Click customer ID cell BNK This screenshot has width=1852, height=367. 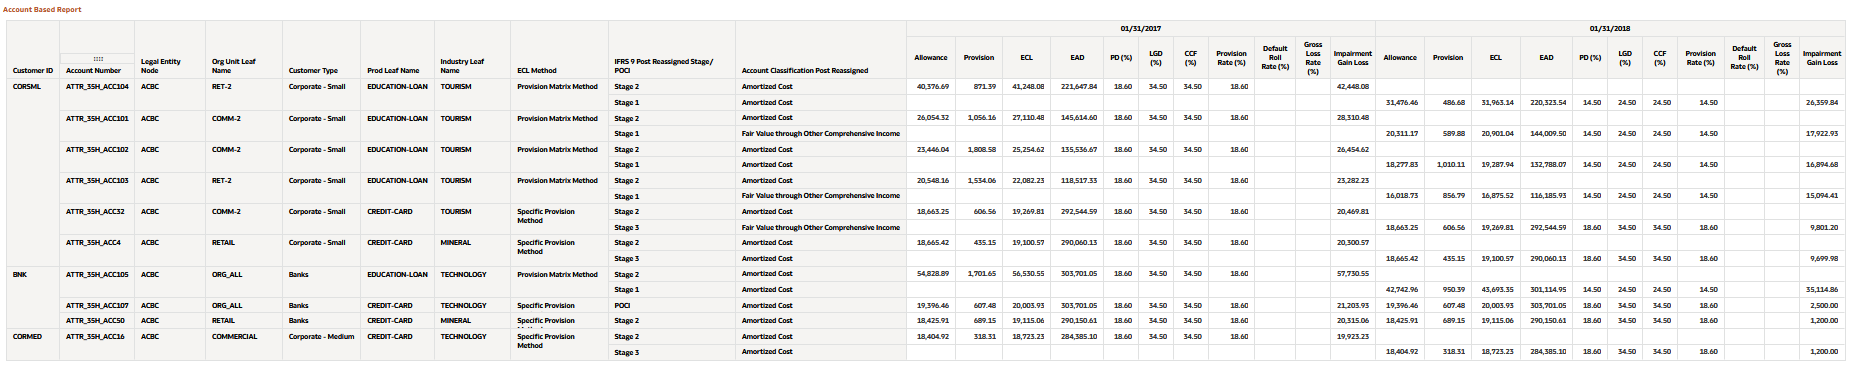(x=20, y=274)
